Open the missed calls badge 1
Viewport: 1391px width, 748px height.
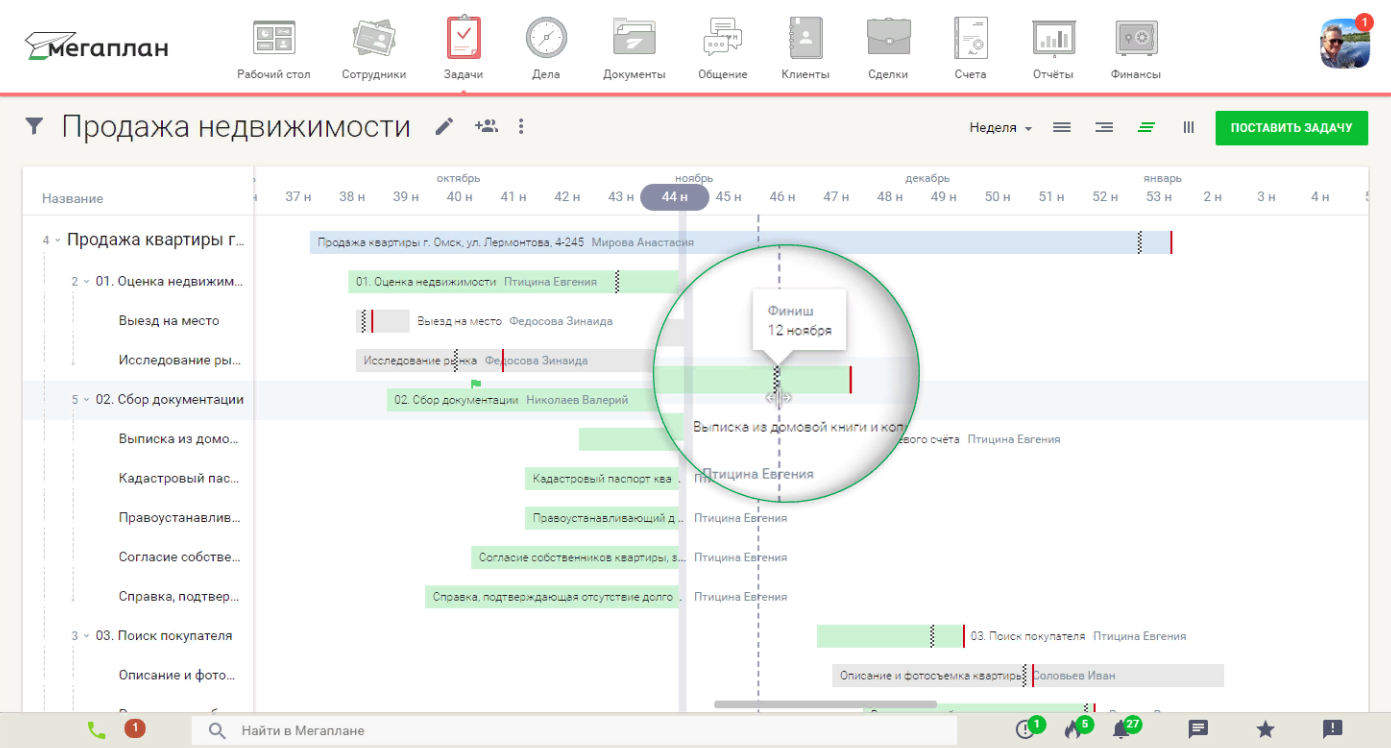134,729
